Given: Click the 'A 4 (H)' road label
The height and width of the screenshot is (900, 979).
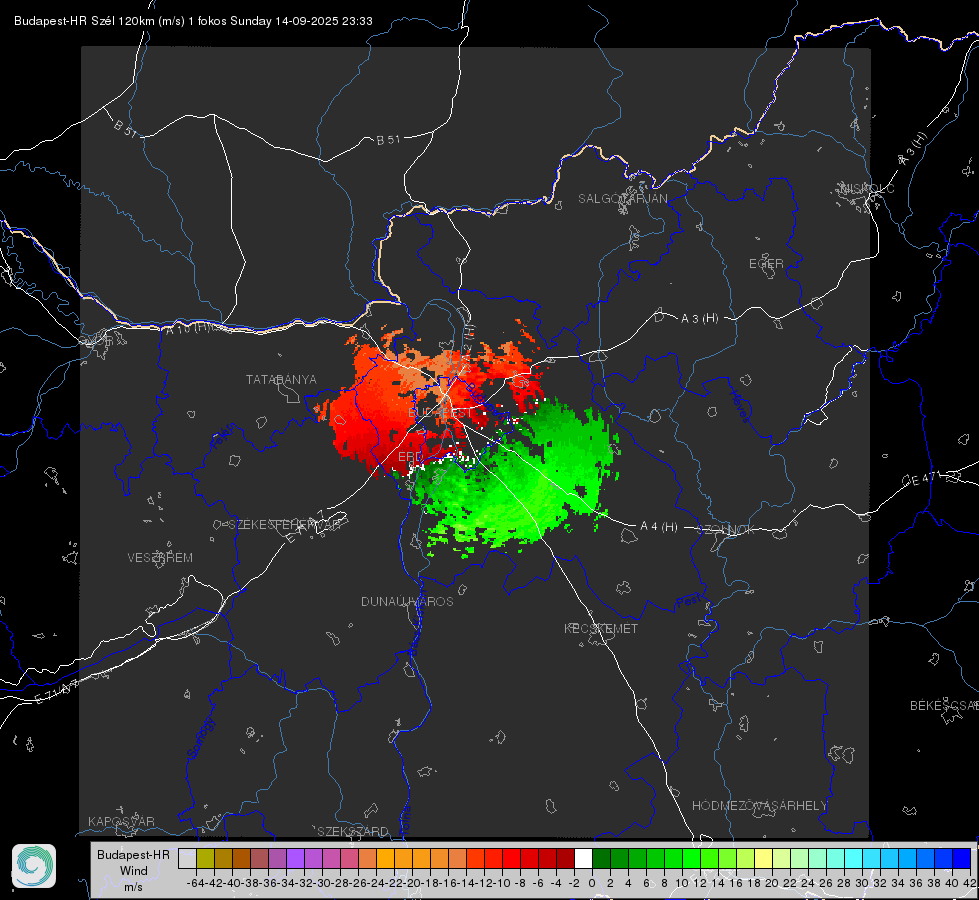Looking at the screenshot, I should (659, 527).
